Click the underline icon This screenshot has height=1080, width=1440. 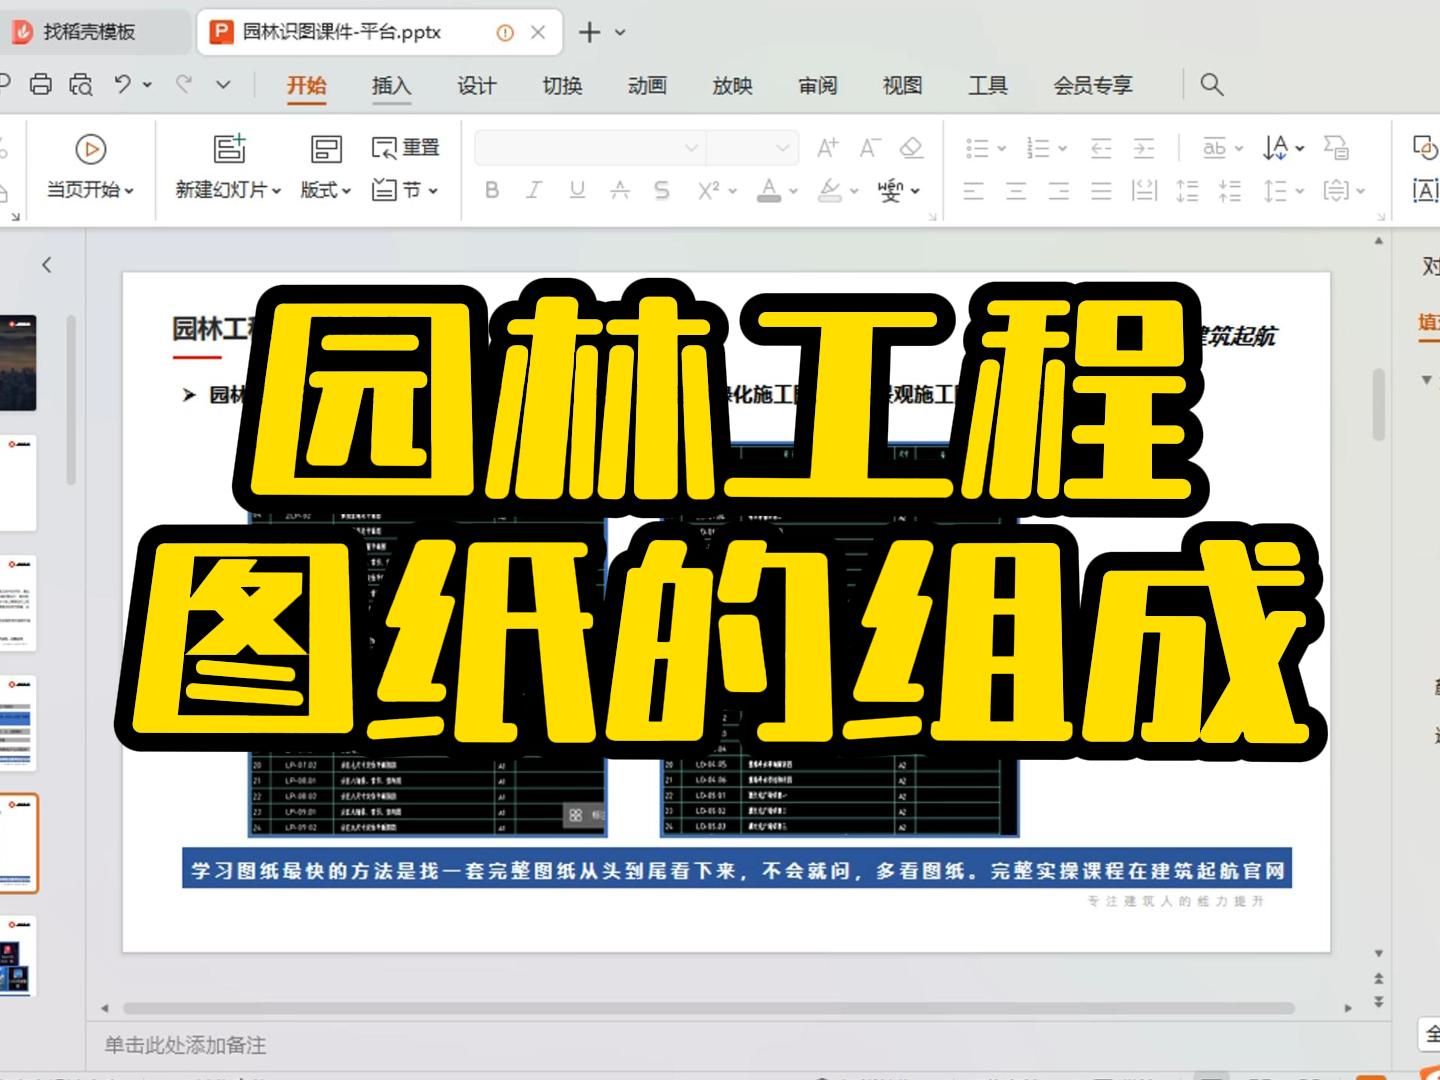click(x=577, y=190)
